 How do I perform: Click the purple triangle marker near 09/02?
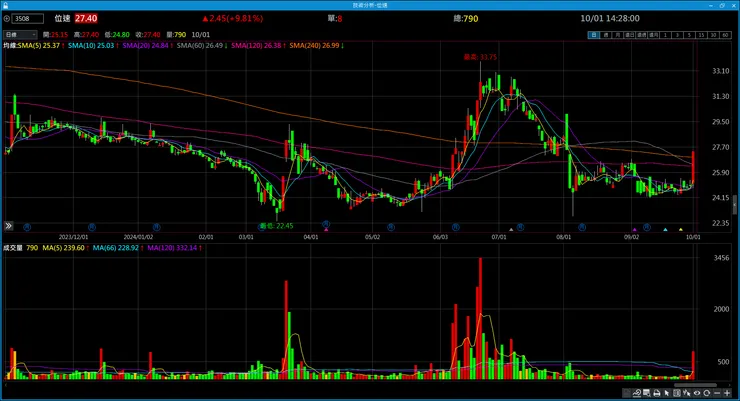[634, 230]
